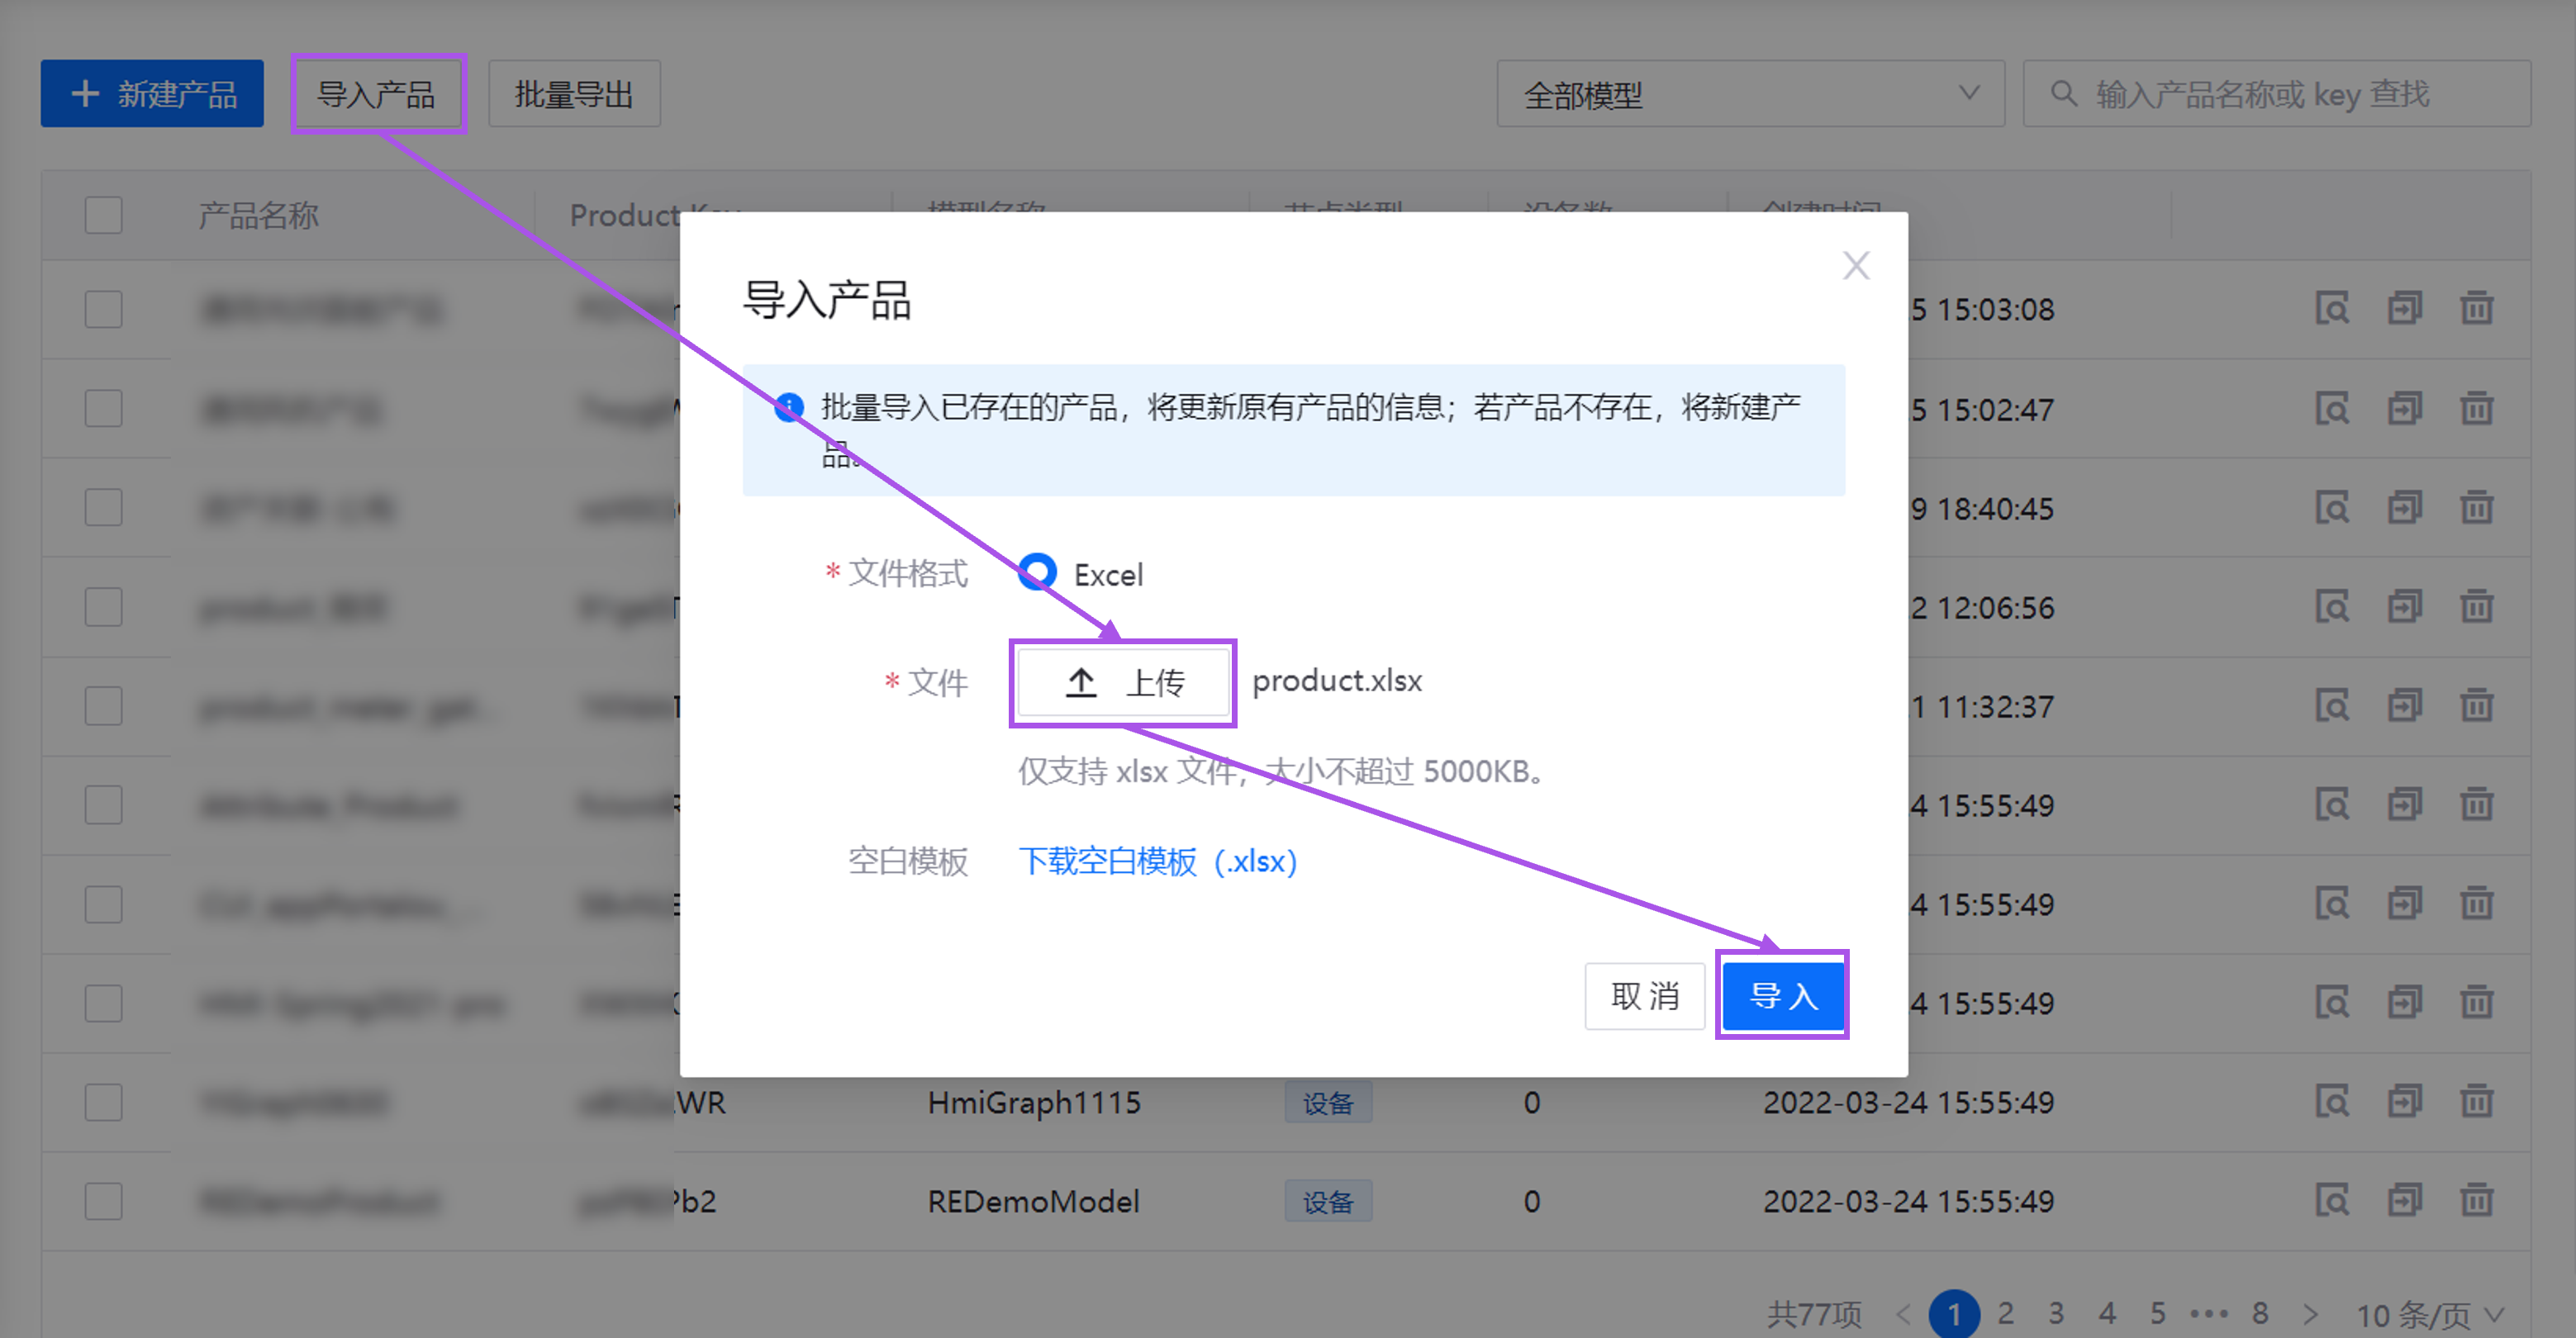2576x1338 pixels.
Task: View details icon for the 15:03:08 row
Action: [x=2332, y=308]
